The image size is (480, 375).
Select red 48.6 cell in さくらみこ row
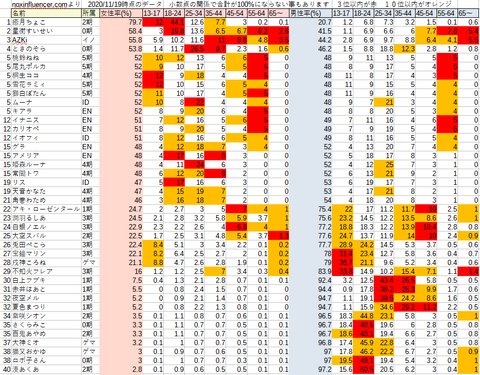click(x=364, y=325)
